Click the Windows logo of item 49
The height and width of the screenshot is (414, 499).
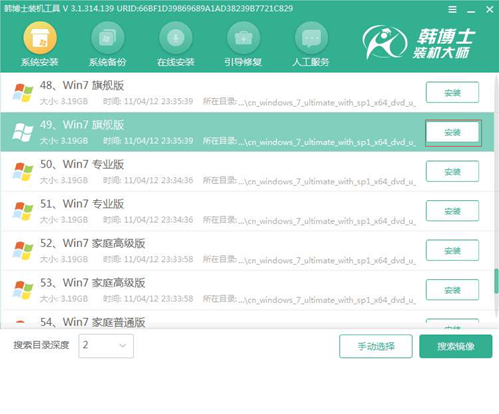[x=23, y=132]
